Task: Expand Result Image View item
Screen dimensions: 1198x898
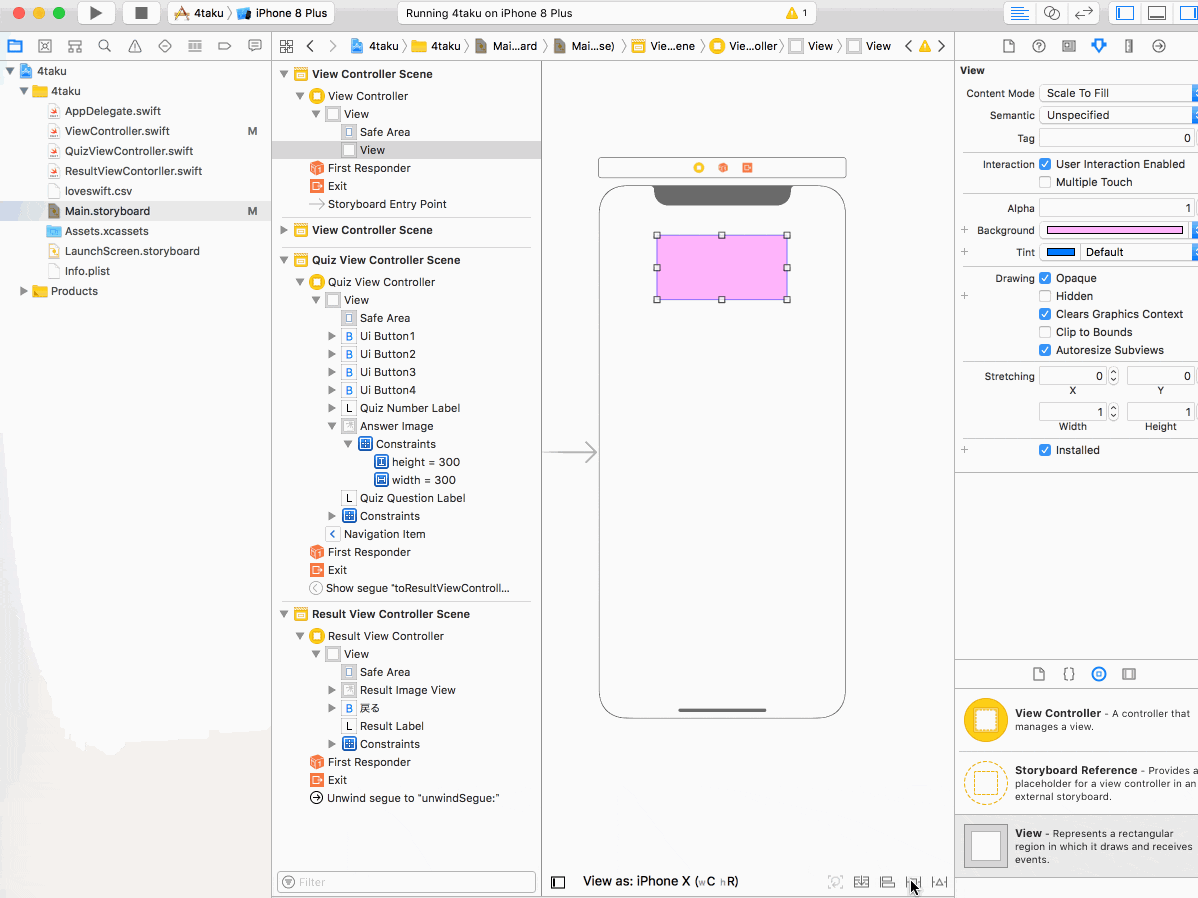Action: coord(332,690)
